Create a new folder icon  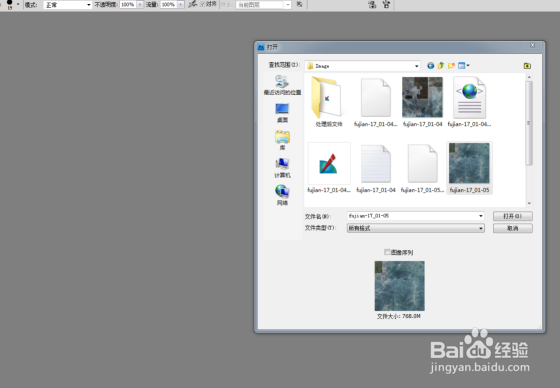coord(451,65)
